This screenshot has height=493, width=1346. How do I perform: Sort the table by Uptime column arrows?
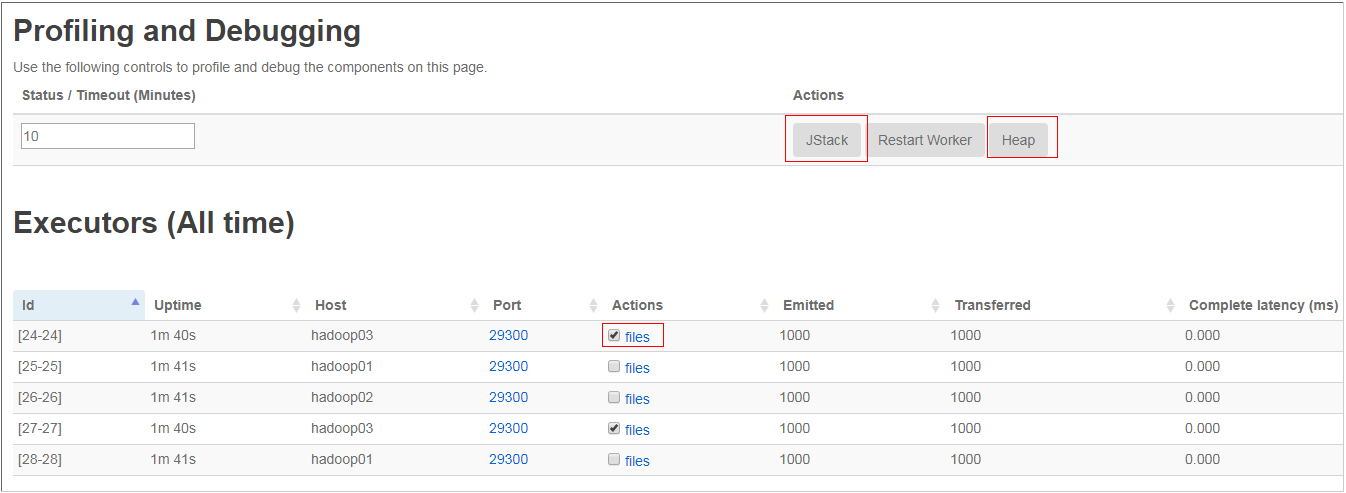296,305
